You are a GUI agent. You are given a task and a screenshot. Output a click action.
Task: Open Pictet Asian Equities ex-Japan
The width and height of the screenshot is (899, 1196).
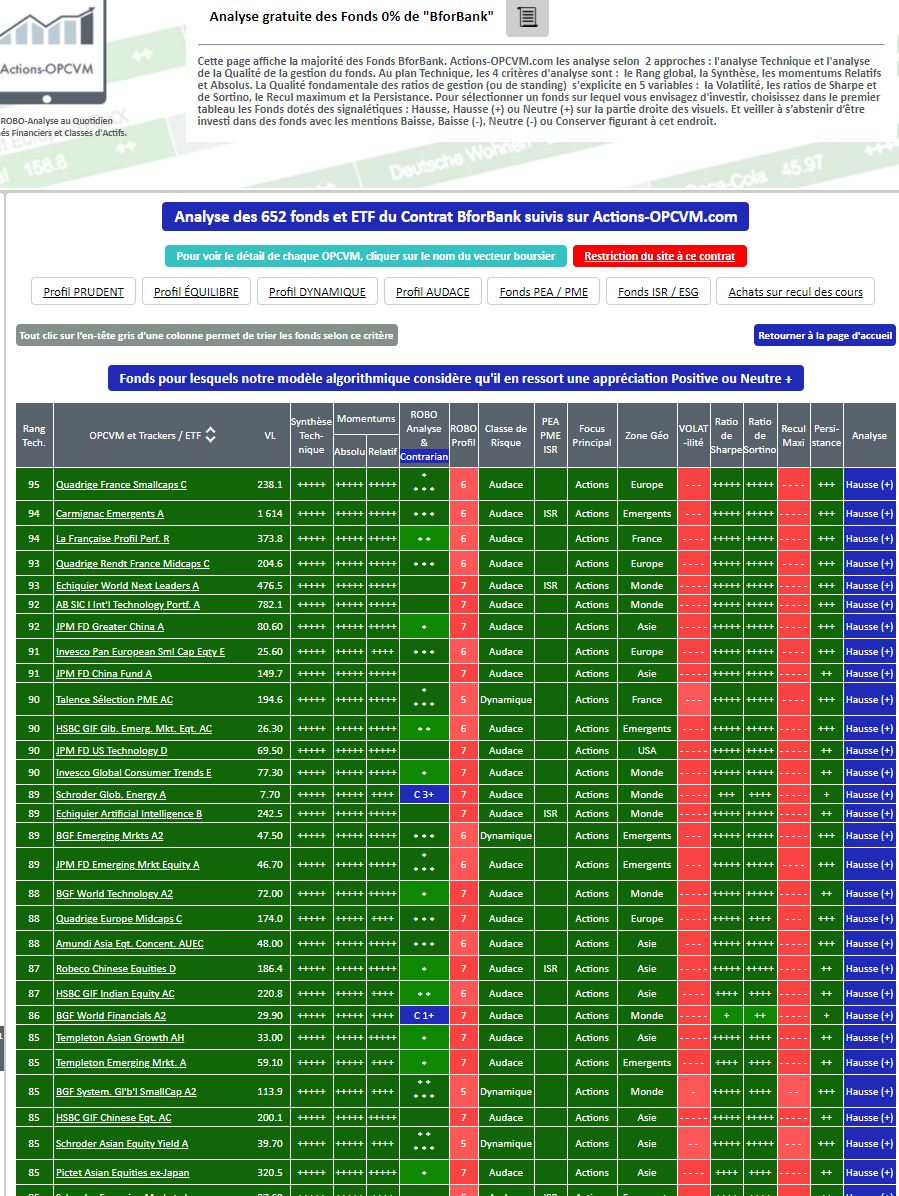122,1173
